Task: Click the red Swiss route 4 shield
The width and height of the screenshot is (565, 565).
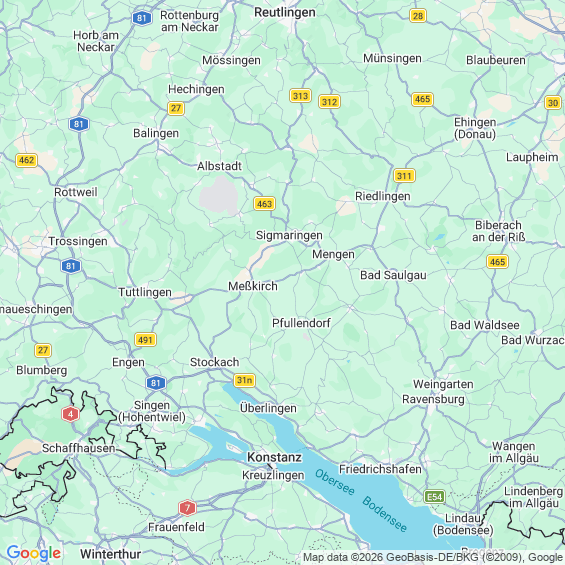Action: (x=71, y=414)
